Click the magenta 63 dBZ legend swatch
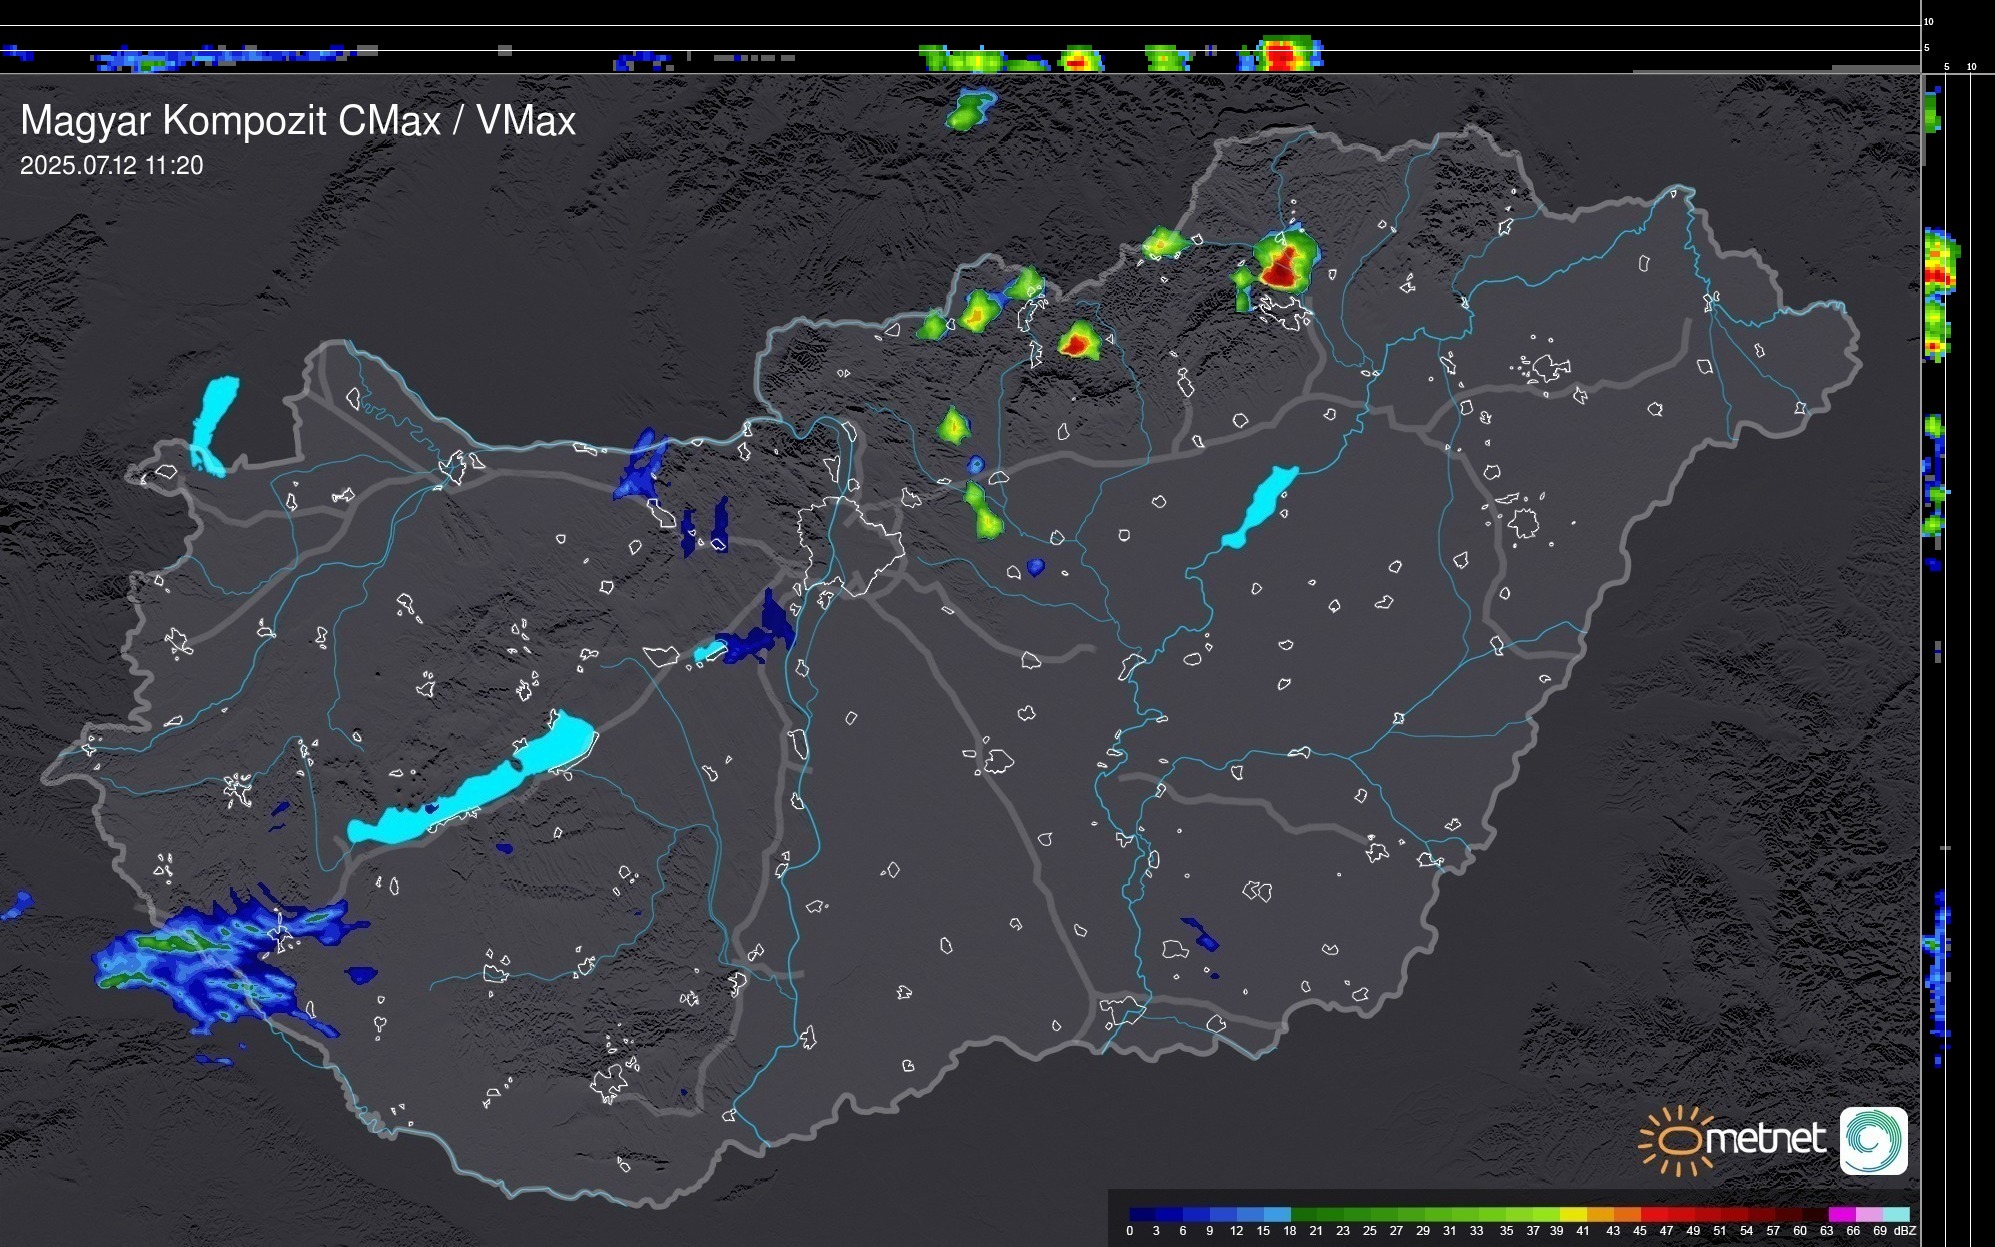The height and width of the screenshot is (1247, 1995). tap(1841, 1214)
